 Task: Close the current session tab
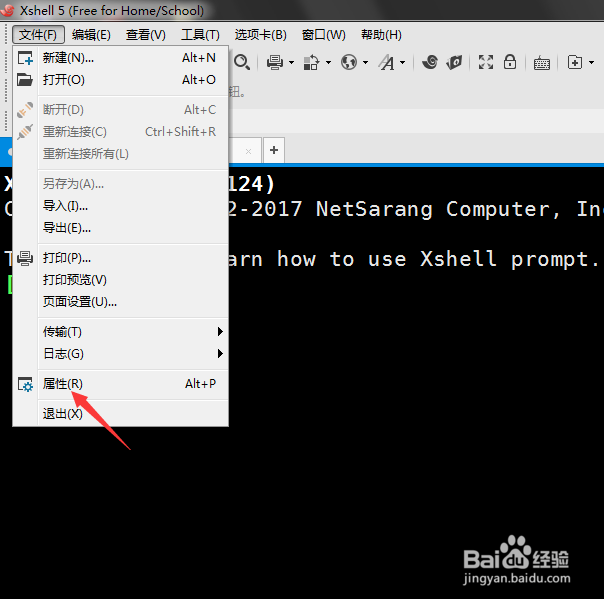(x=248, y=151)
